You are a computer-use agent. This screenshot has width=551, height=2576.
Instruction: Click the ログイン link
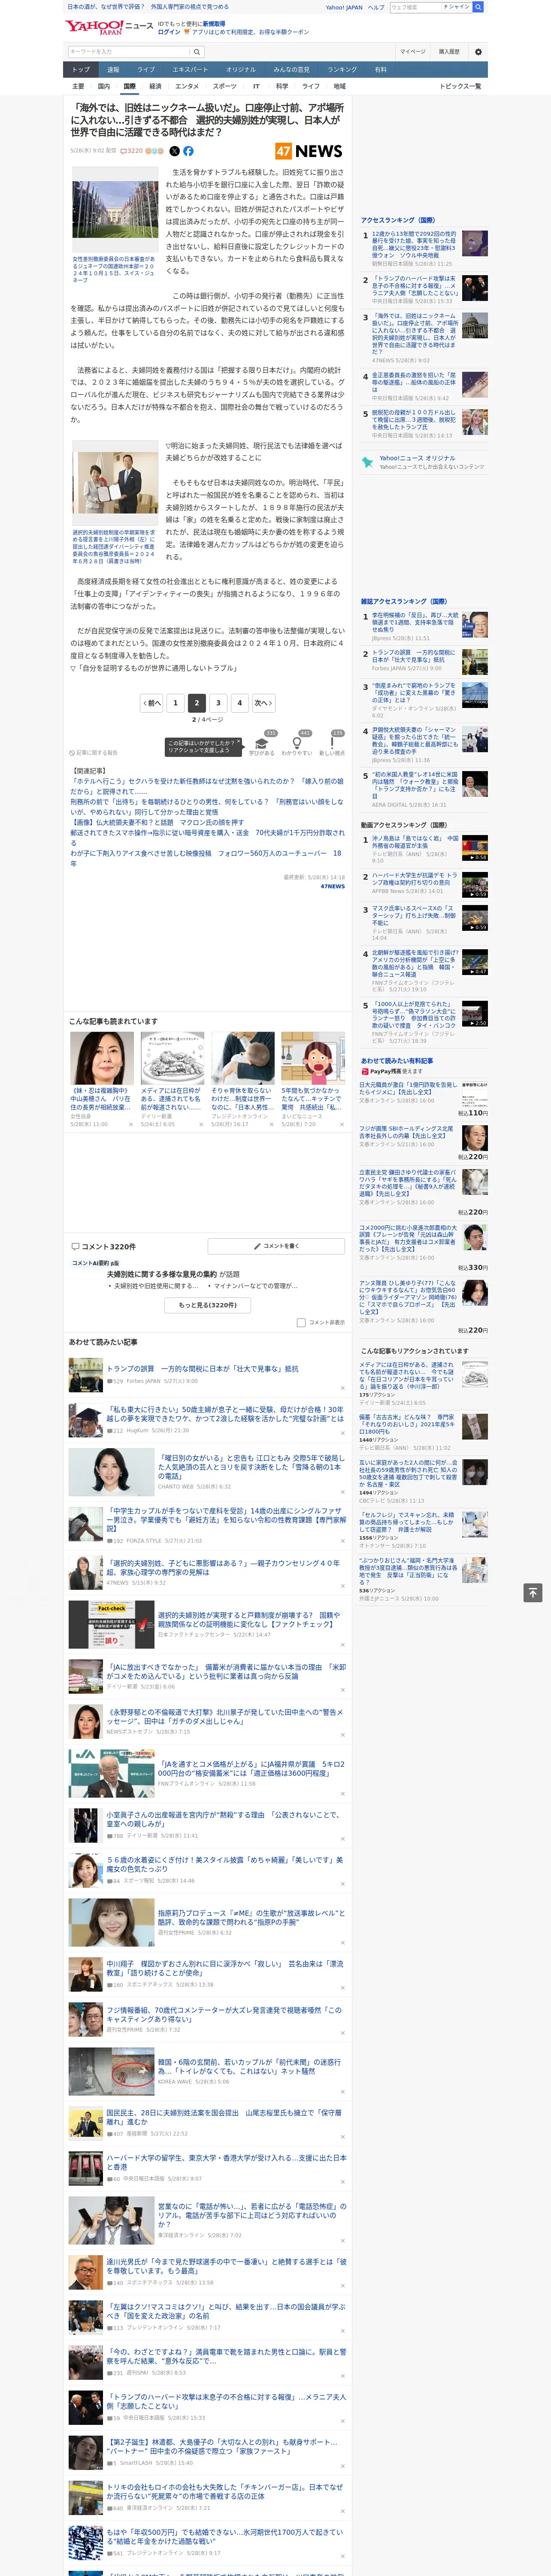(169, 32)
